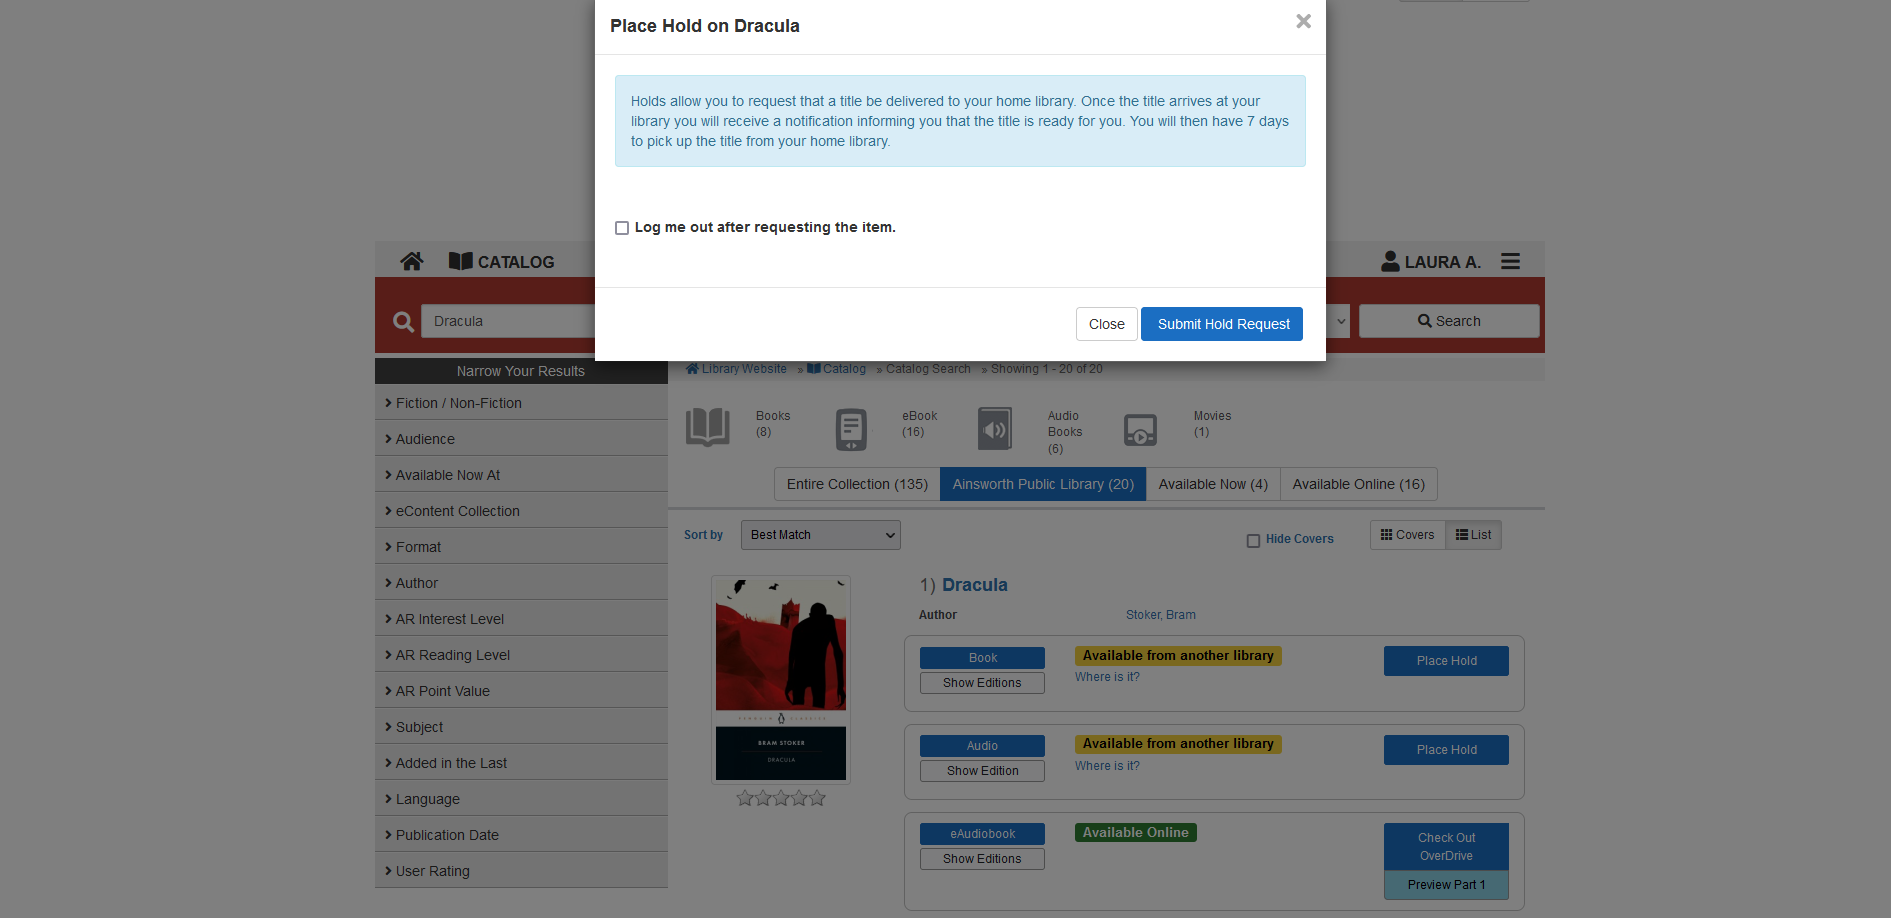Viewport: 1891px width, 918px height.
Task: Open the Sort by Best Match dropdown
Action: 820,535
